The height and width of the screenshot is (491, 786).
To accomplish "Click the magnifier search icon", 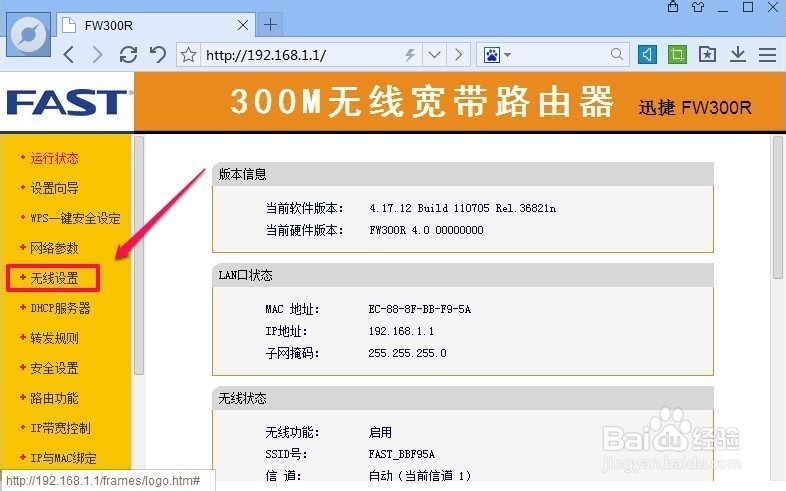I will pos(617,54).
